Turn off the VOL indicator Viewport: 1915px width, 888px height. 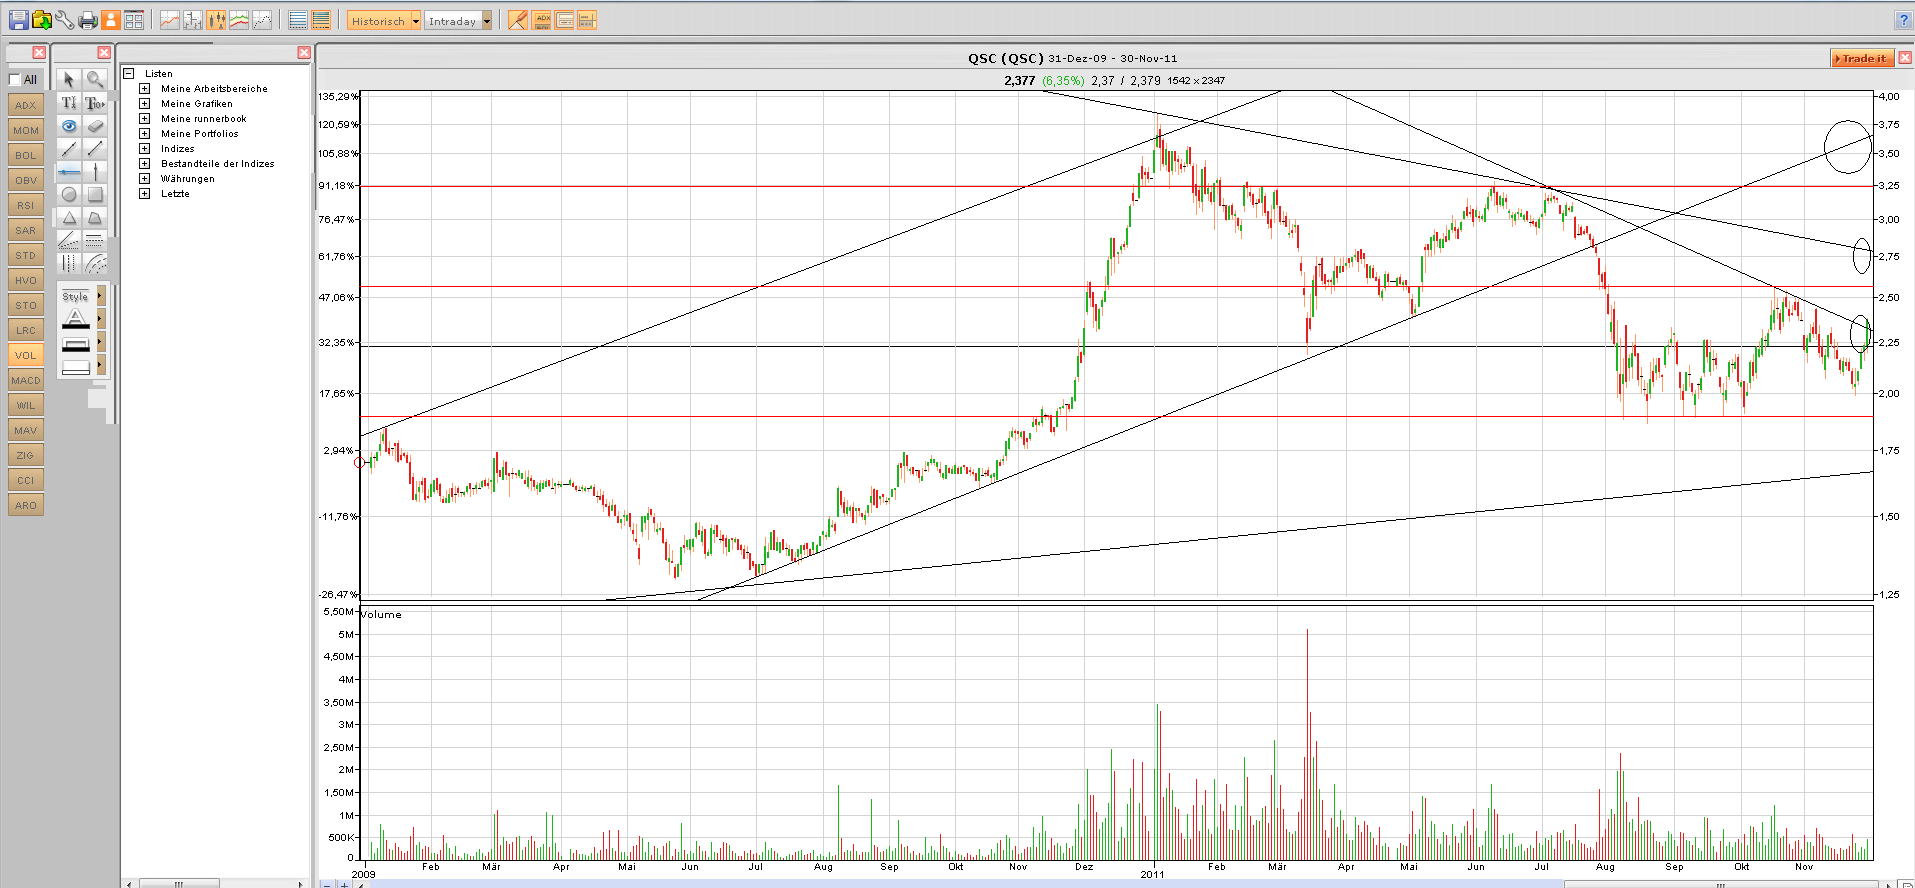click(x=25, y=355)
